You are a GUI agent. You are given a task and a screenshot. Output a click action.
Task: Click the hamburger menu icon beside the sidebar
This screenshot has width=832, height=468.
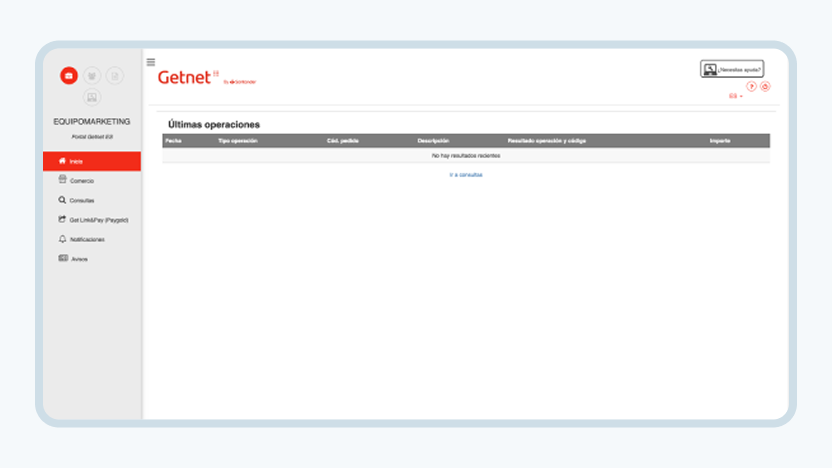(x=151, y=63)
